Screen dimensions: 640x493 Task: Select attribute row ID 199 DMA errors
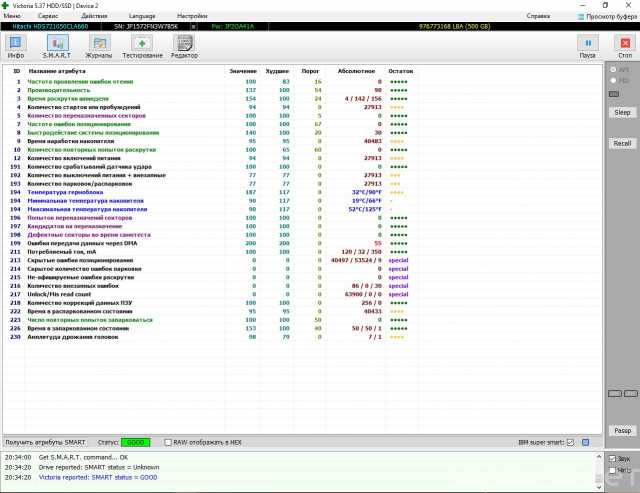[211, 243]
